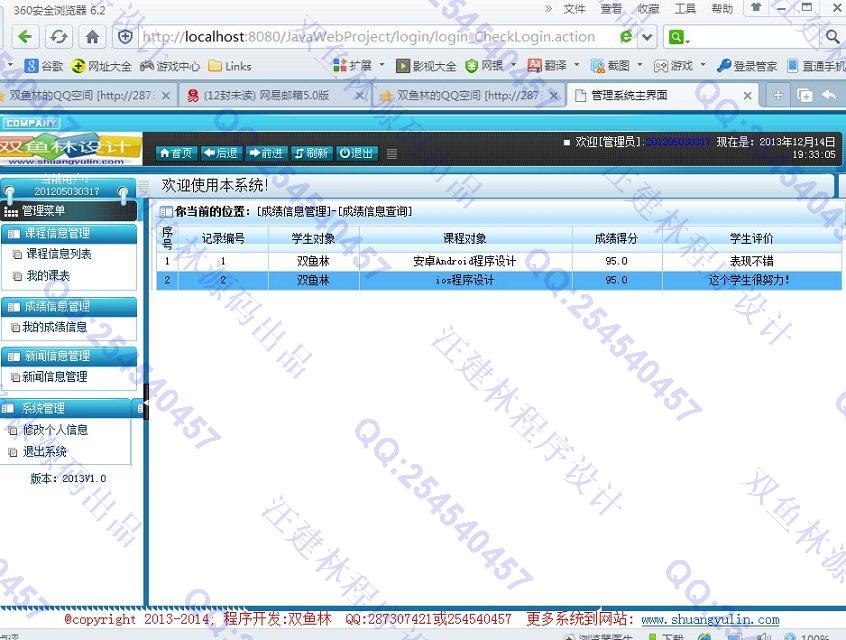The width and height of the screenshot is (846, 640).
Task: Open the 工具 menu
Action: [x=685, y=9]
